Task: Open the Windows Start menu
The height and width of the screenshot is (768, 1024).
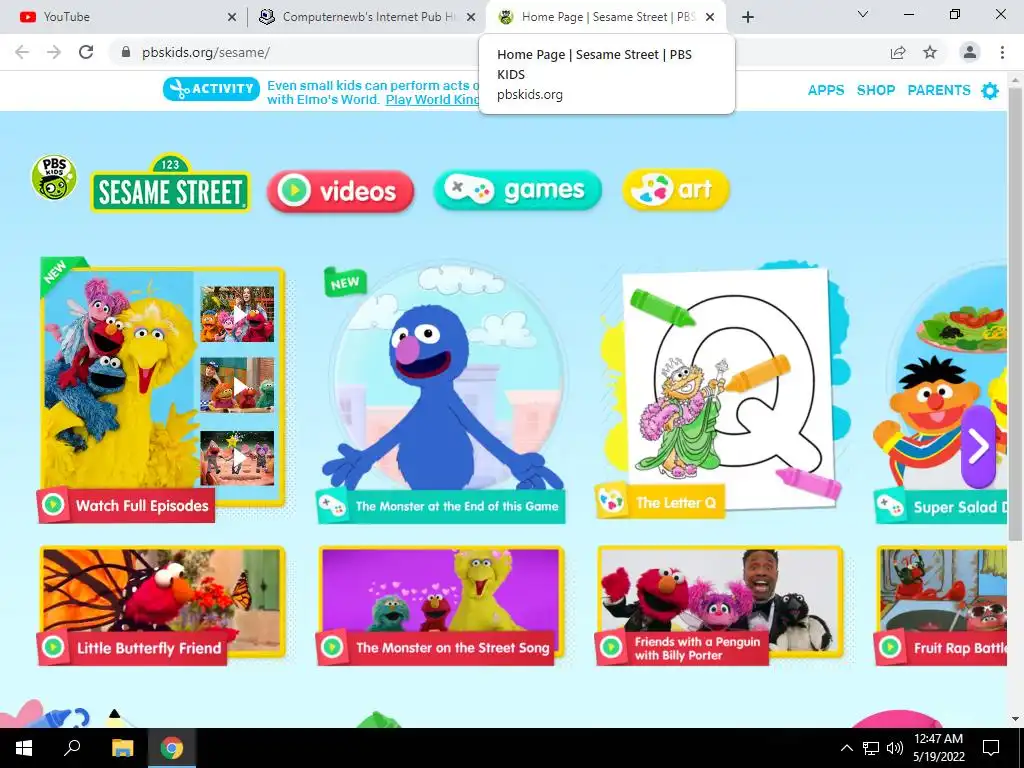Action: 24,748
